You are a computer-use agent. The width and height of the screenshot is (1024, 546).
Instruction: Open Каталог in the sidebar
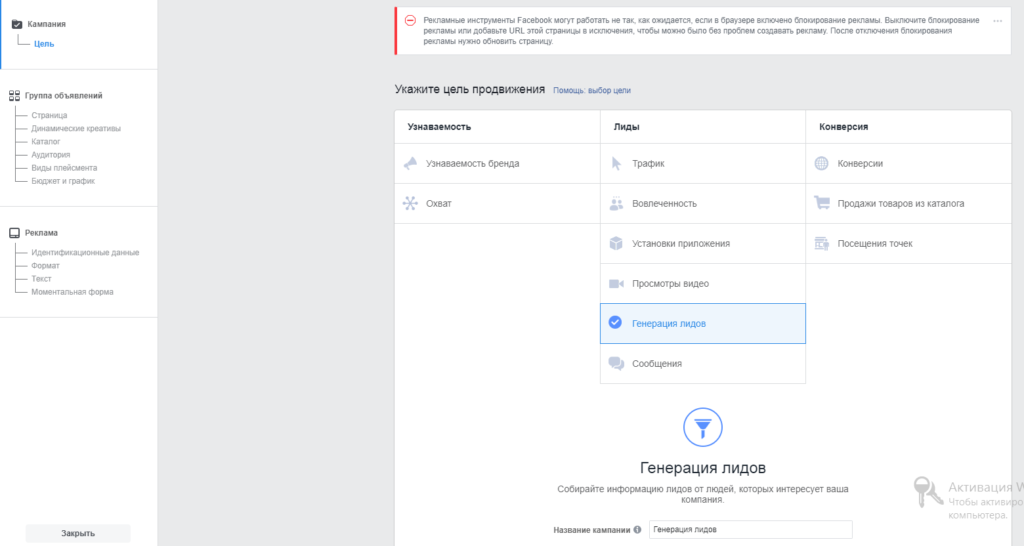[46, 141]
